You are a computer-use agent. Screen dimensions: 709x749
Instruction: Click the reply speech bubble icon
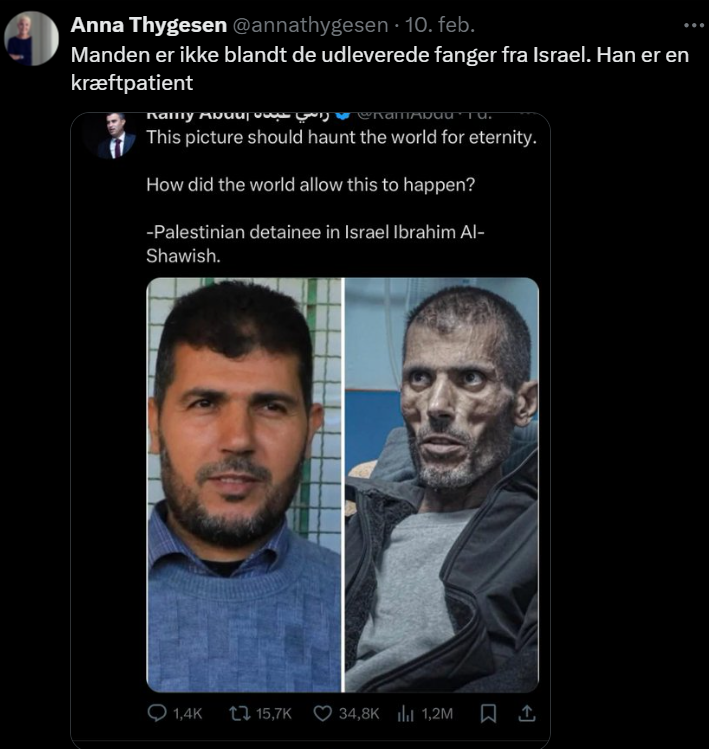156,714
